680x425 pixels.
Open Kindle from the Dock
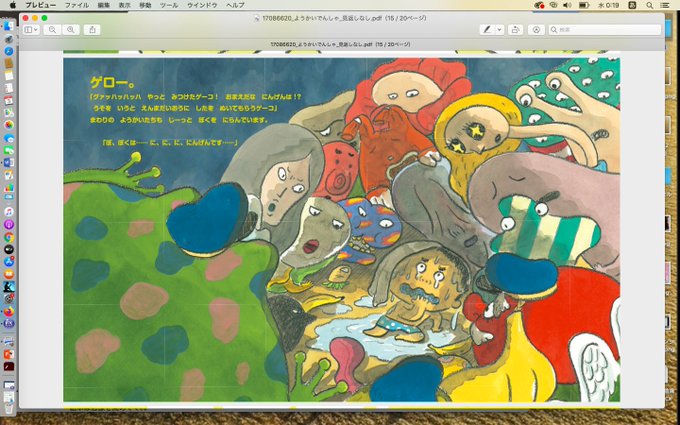tap(9, 286)
